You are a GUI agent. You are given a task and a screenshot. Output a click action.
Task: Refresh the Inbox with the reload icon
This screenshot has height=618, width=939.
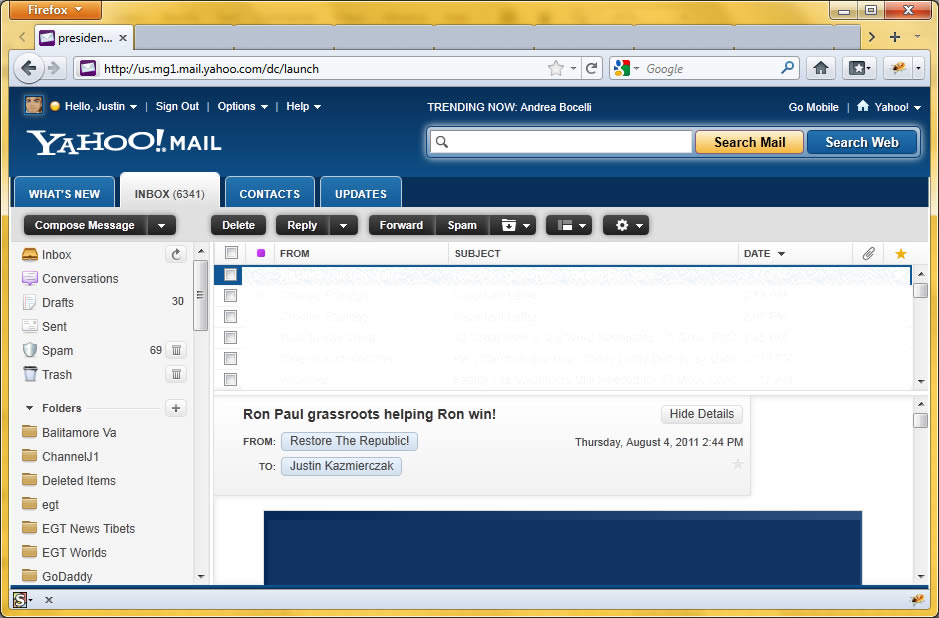click(176, 255)
